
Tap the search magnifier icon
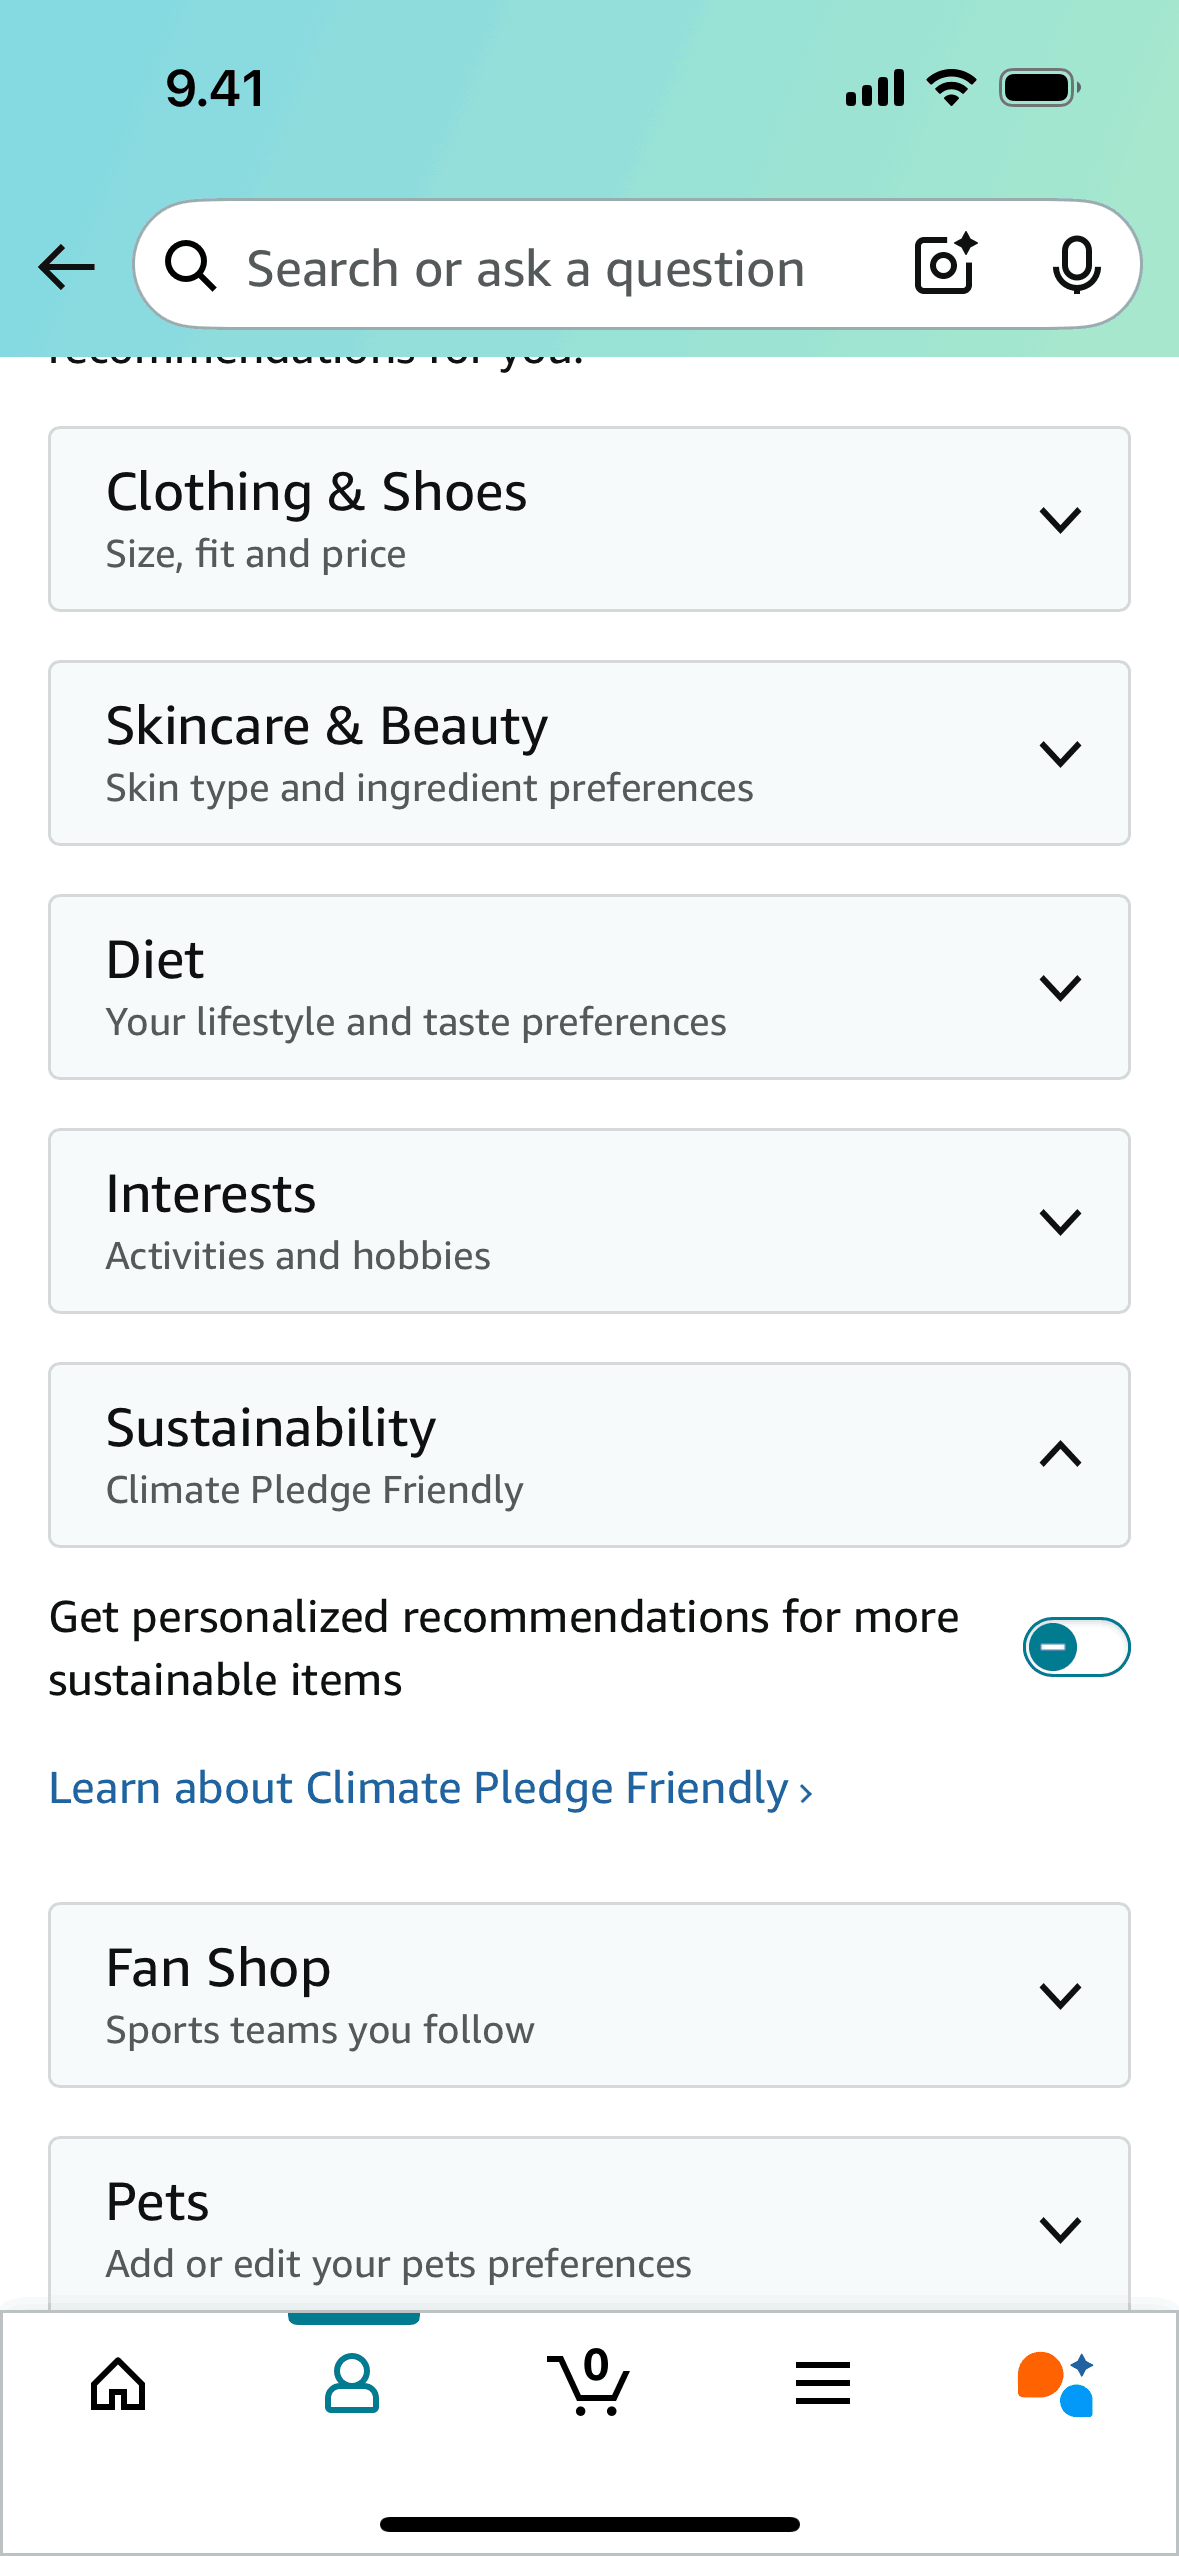pos(190,267)
